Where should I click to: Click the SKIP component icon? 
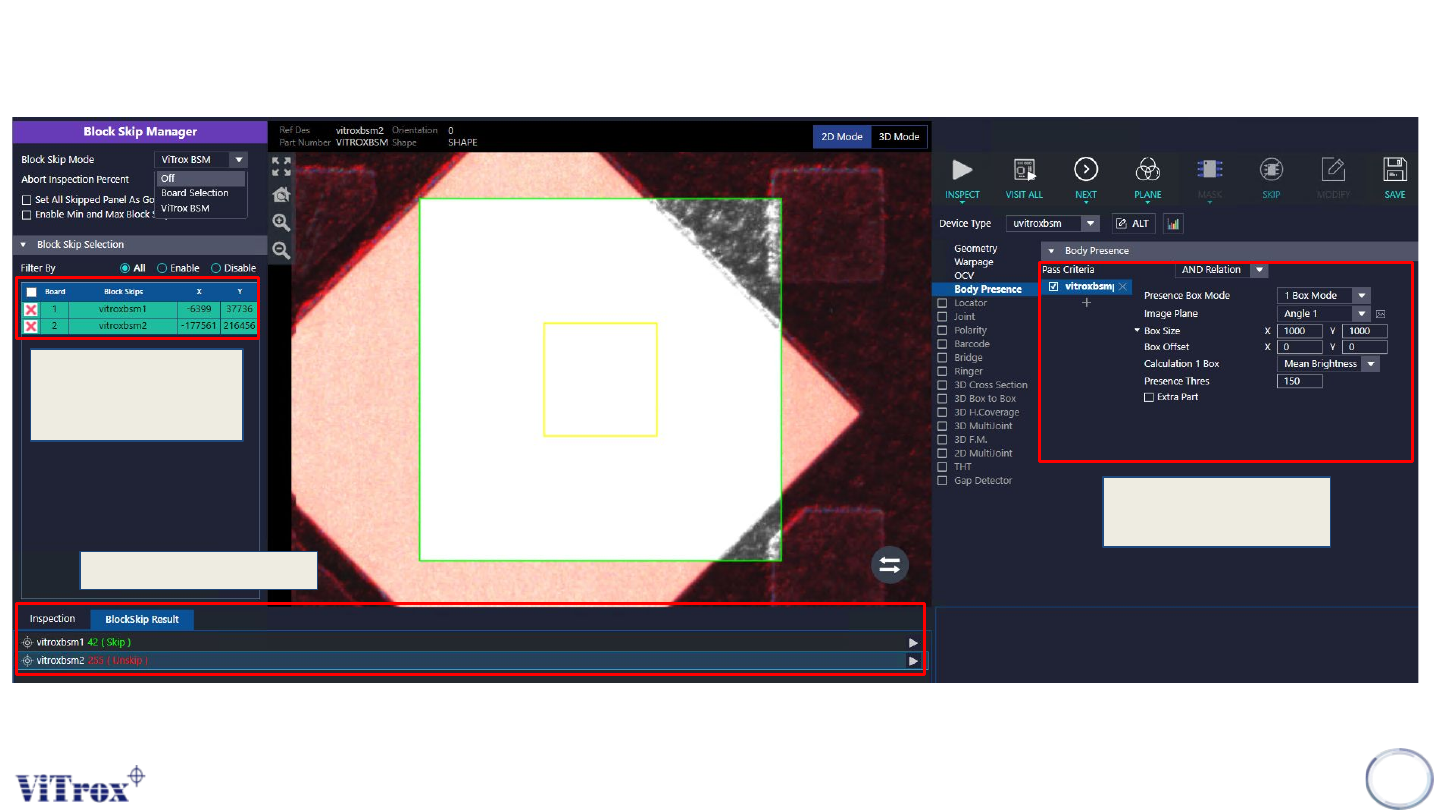tap(1271, 170)
